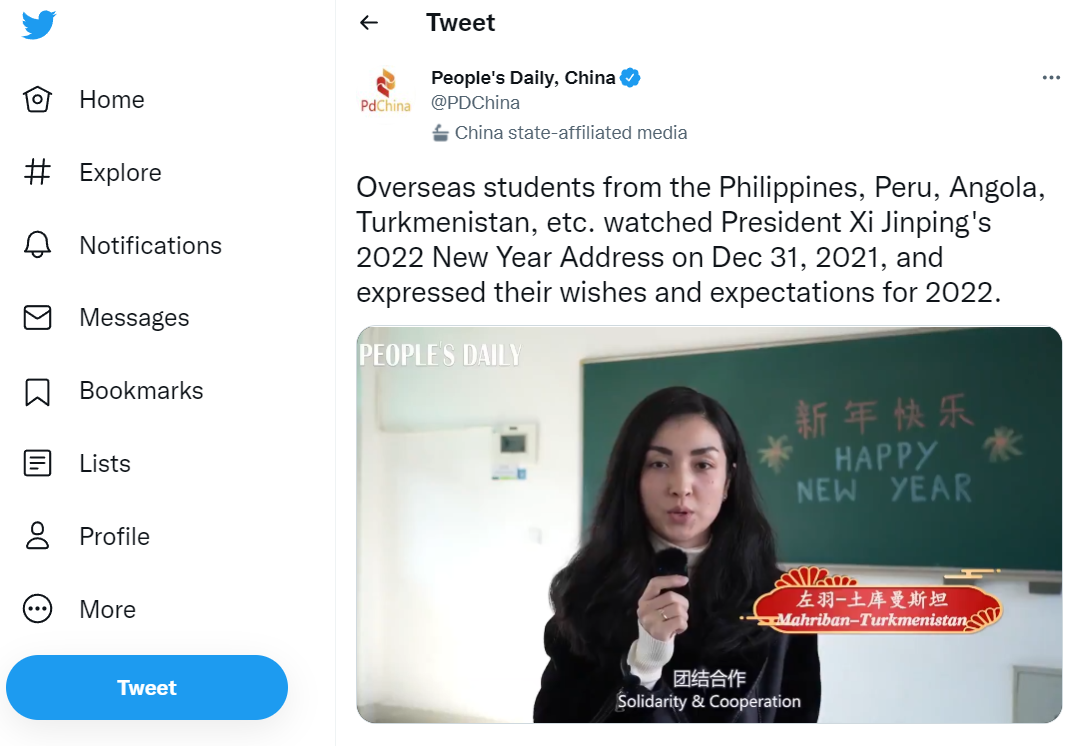Viewport: 1083px width, 746px height.
Task: Expand the More circle-dots menu
Action: click(x=37, y=609)
